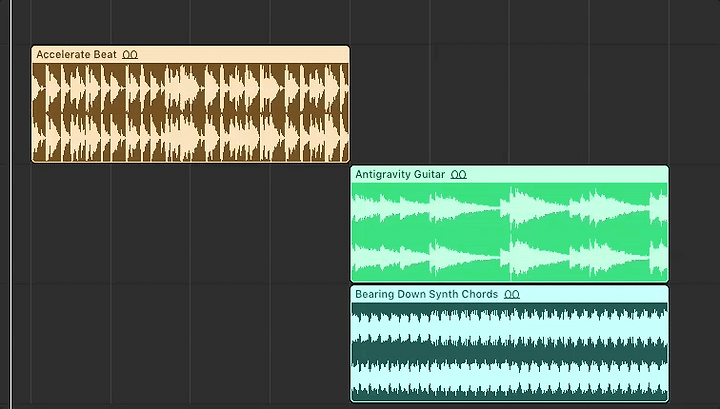Click the loop icon on Antigravity Guitar
Image resolution: width=720 pixels, height=409 pixels.
point(459,174)
